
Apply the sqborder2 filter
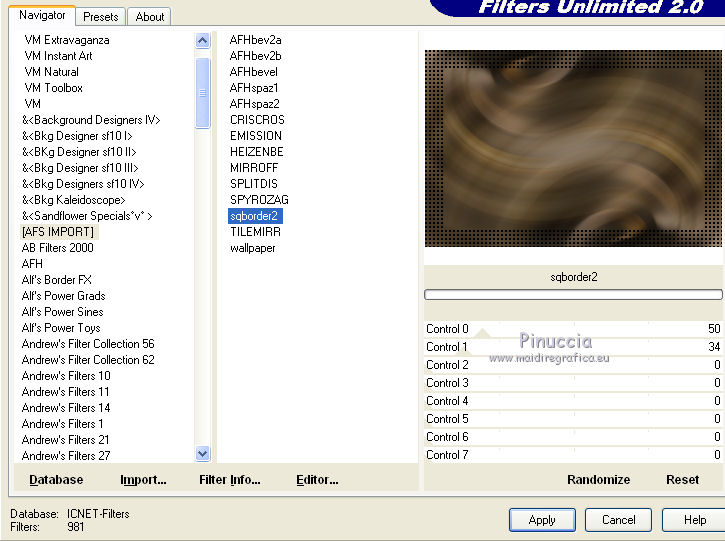(x=542, y=520)
